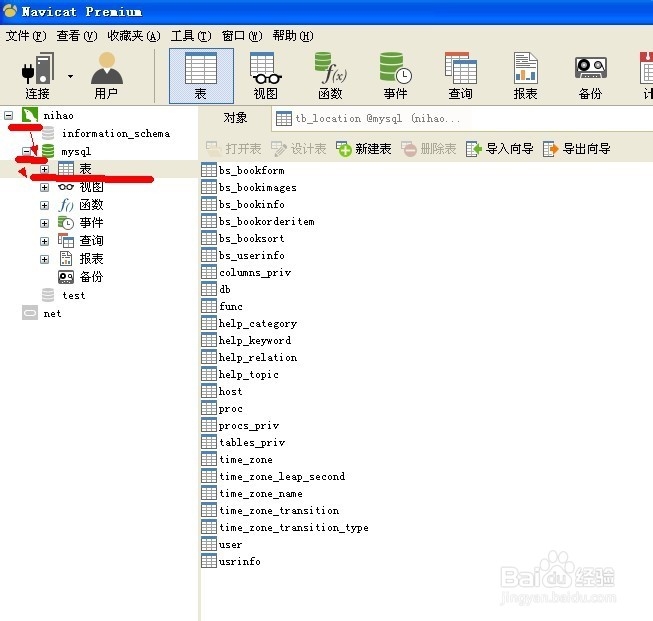This screenshot has width=653, height=621.
Task: Click the bs_bookinfo table icon
Action: click(209, 204)
